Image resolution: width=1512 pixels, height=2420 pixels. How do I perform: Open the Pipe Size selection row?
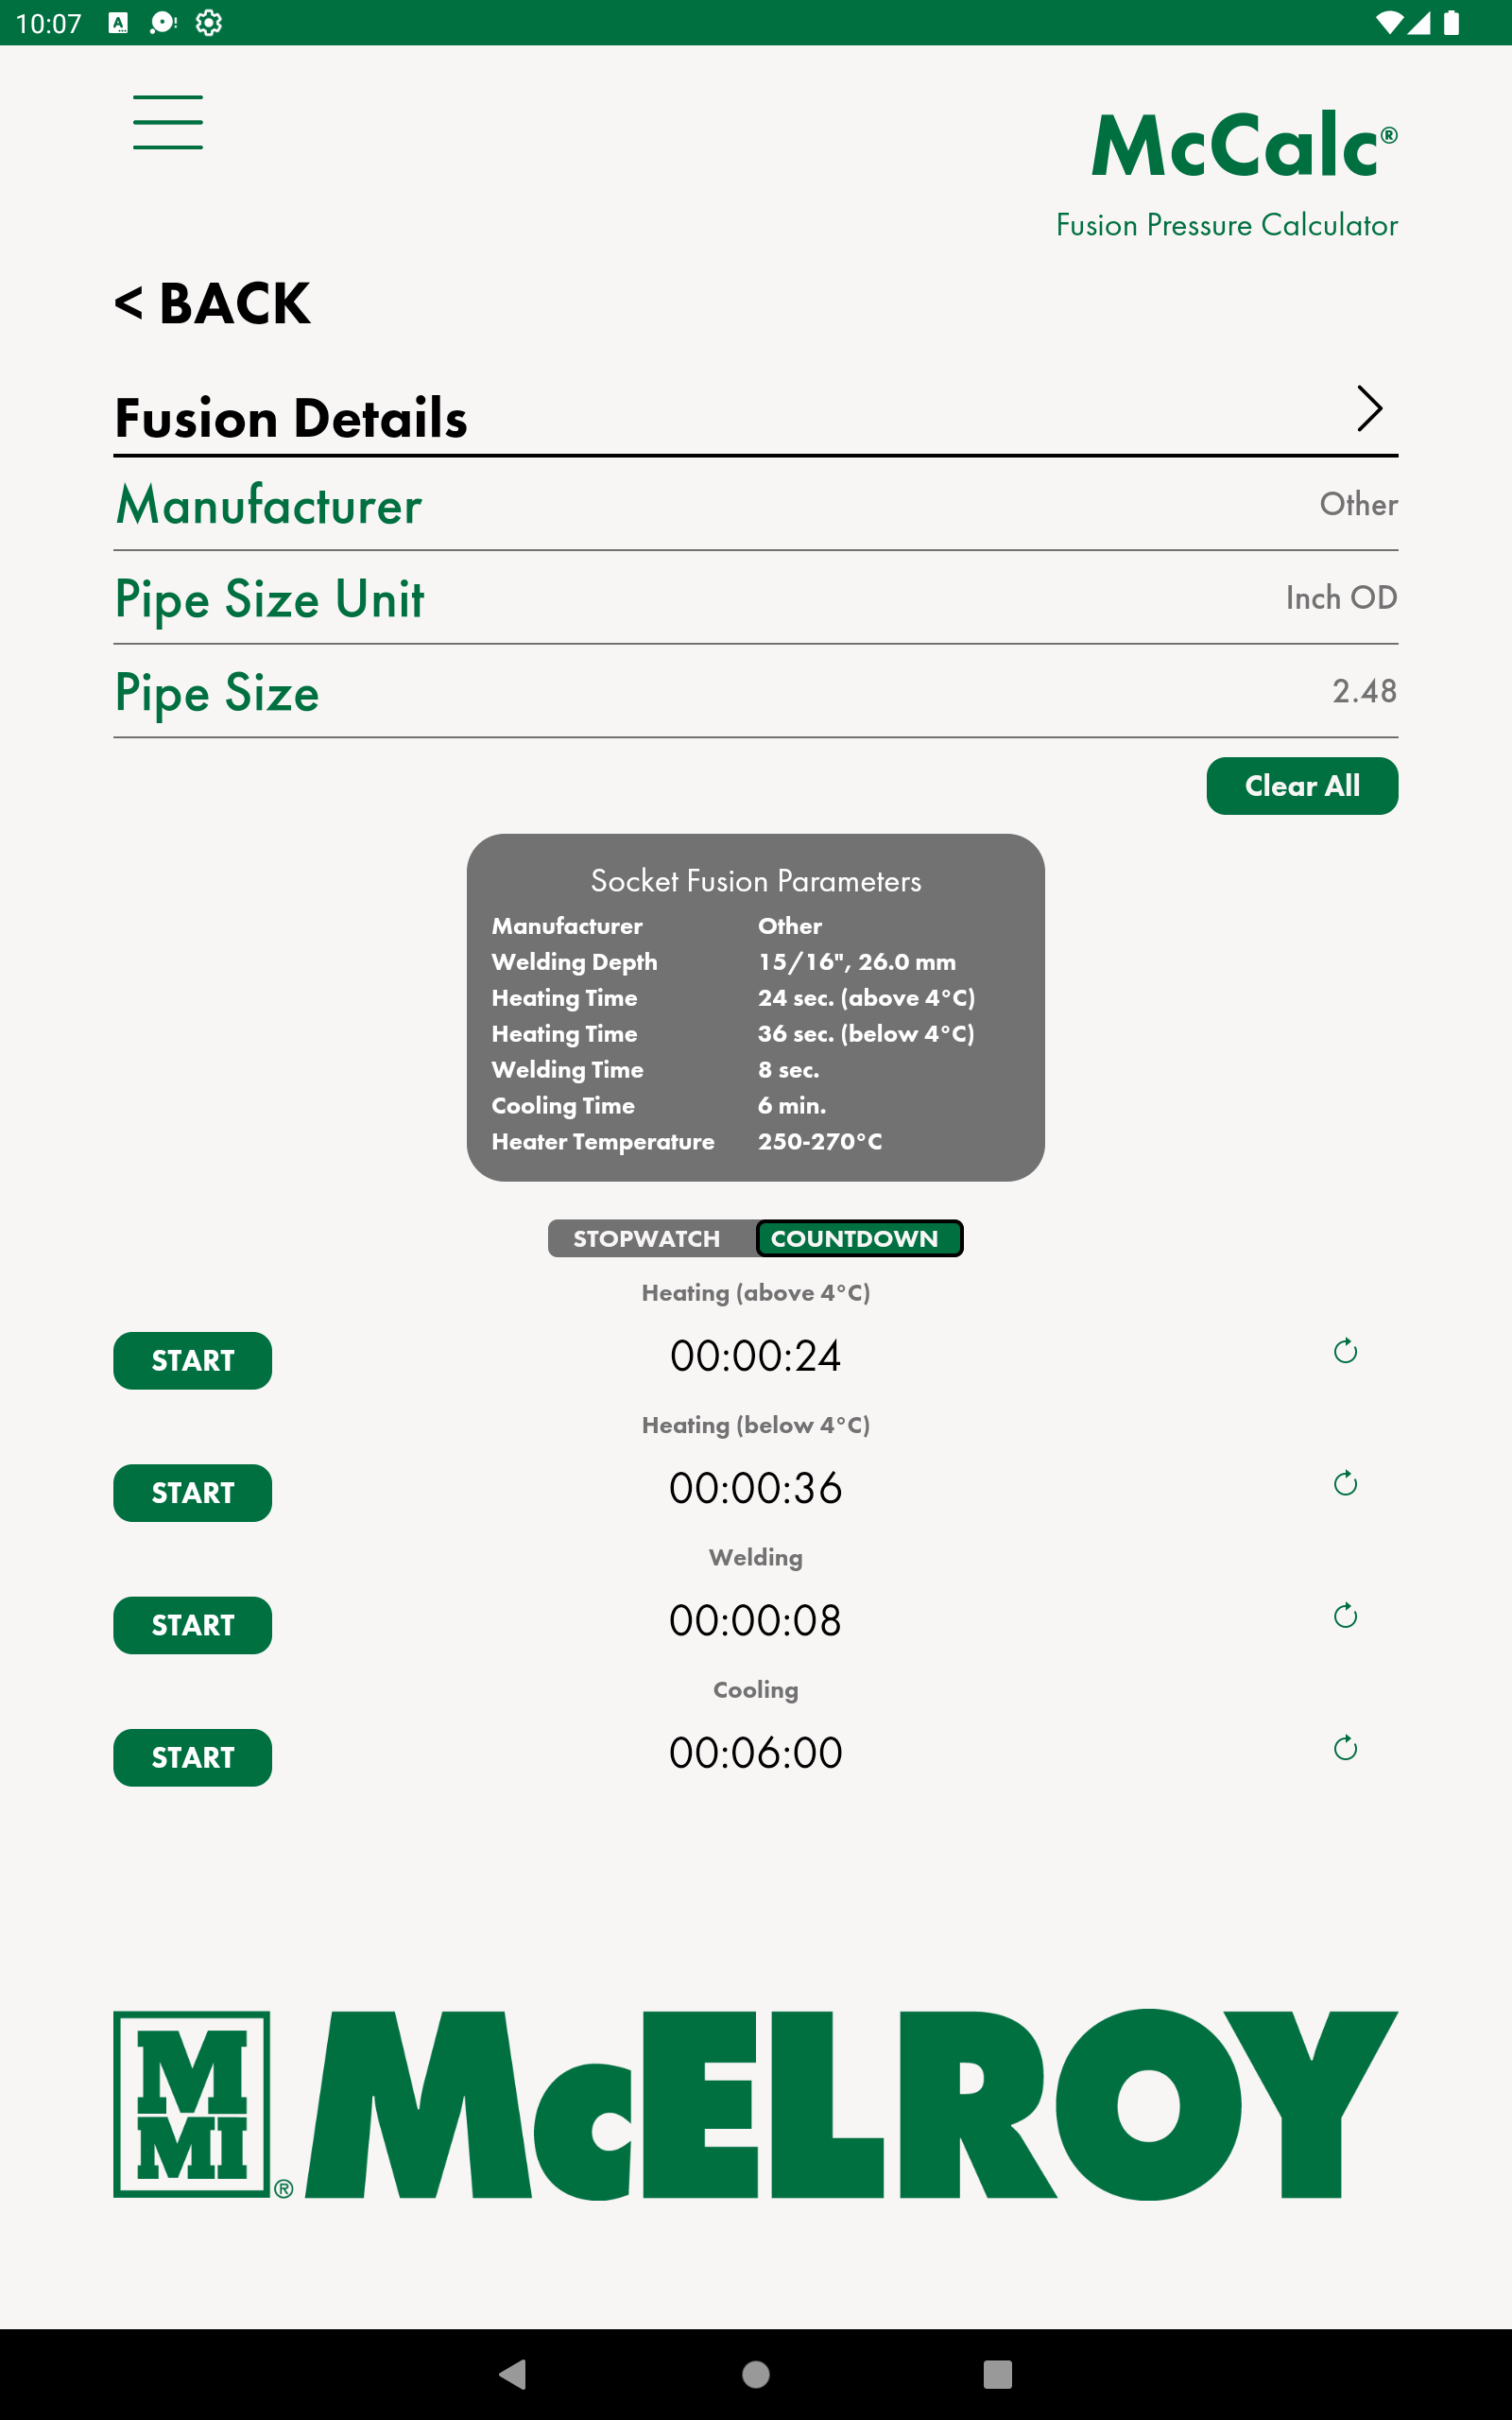(756, 692)
